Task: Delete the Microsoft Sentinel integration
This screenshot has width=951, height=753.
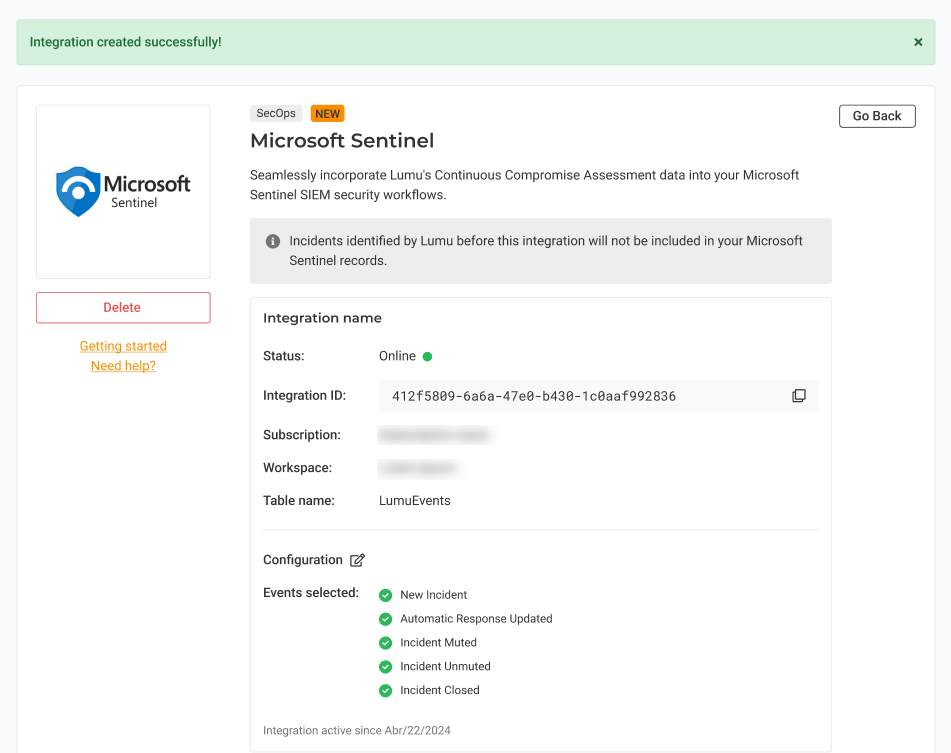Action: pos(123,307)
